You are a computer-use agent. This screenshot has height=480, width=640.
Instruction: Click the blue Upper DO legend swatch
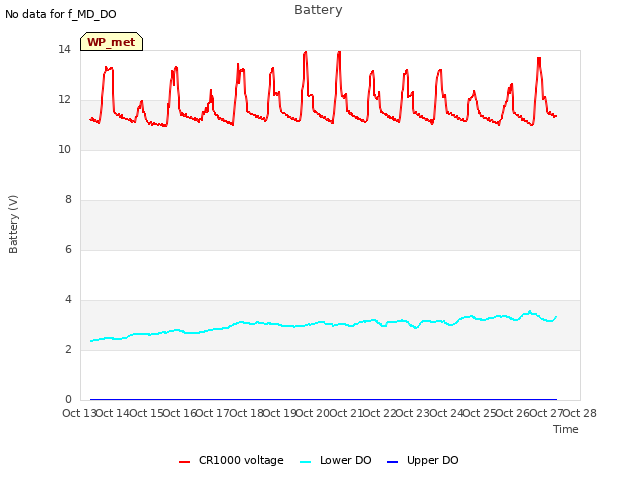click(x=392, y=462)
